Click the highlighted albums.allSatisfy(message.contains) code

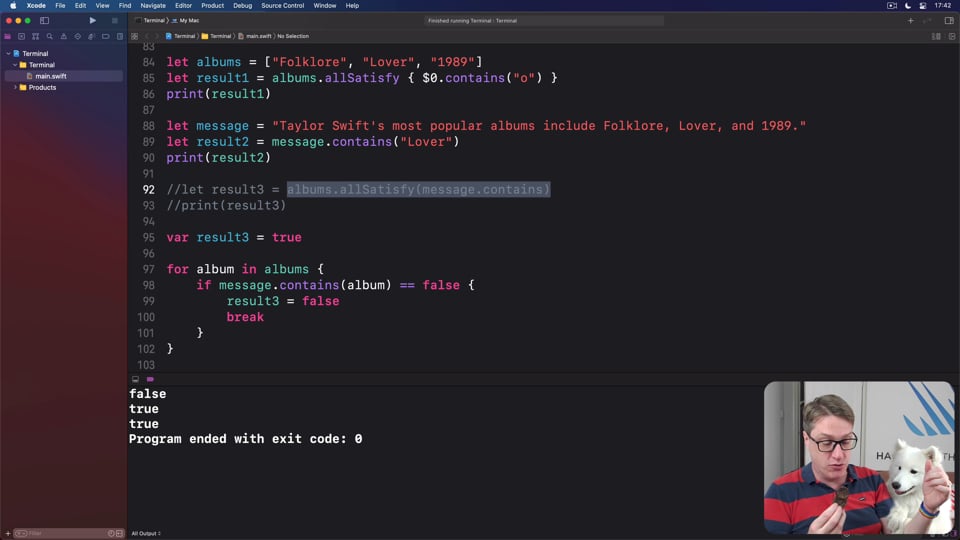click(x=419, y=190)
